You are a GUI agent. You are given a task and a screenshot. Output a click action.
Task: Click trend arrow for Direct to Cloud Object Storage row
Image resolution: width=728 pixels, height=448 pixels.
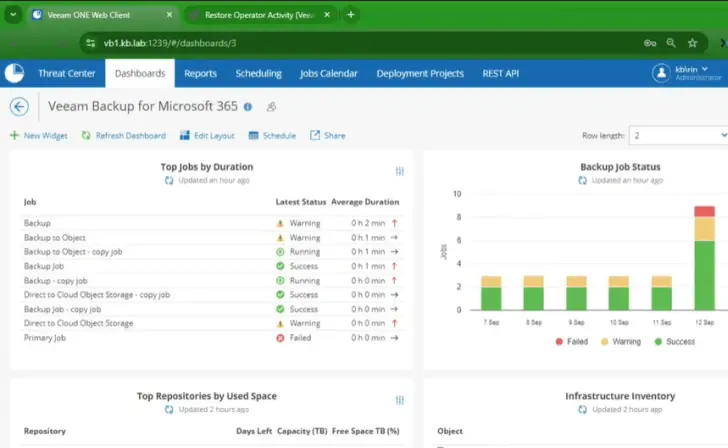pos(394,323)
